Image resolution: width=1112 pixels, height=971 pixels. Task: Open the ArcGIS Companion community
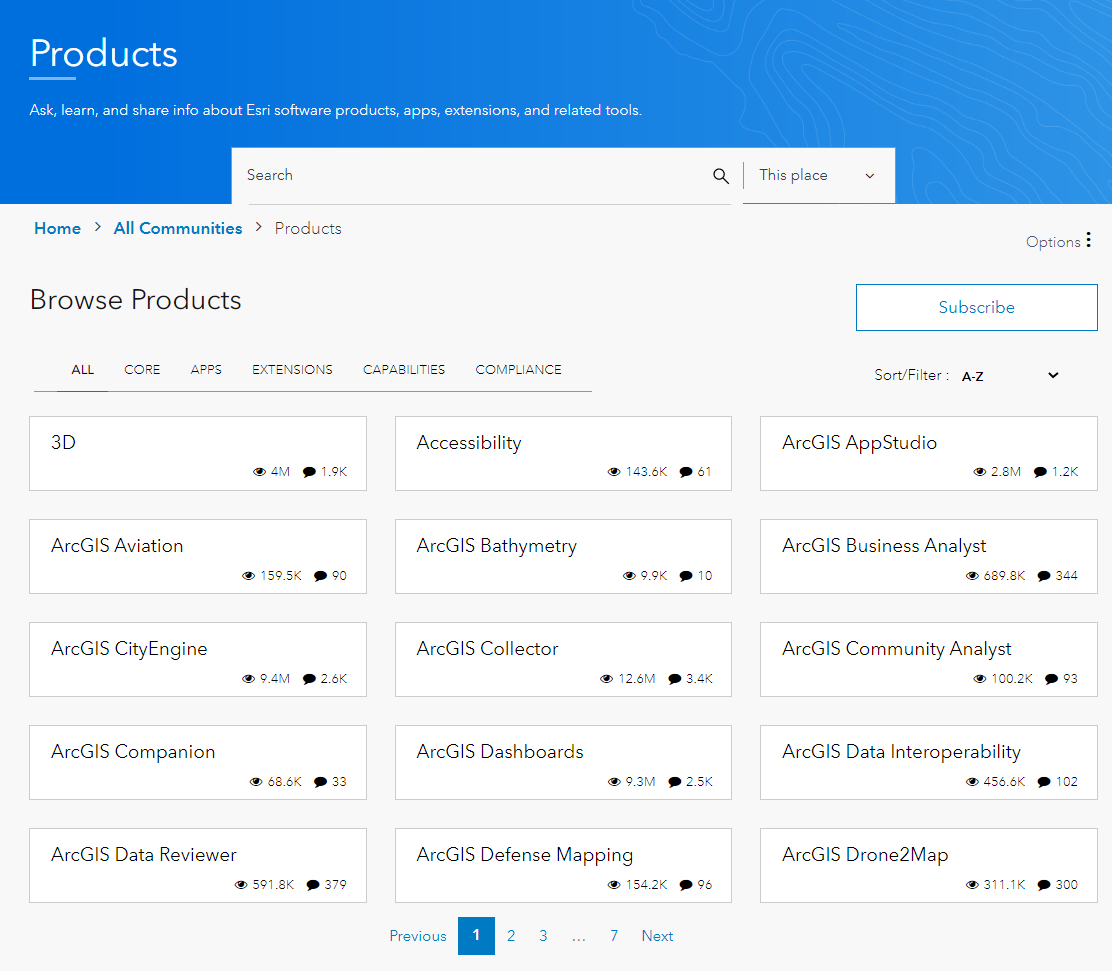click(133, 752)
